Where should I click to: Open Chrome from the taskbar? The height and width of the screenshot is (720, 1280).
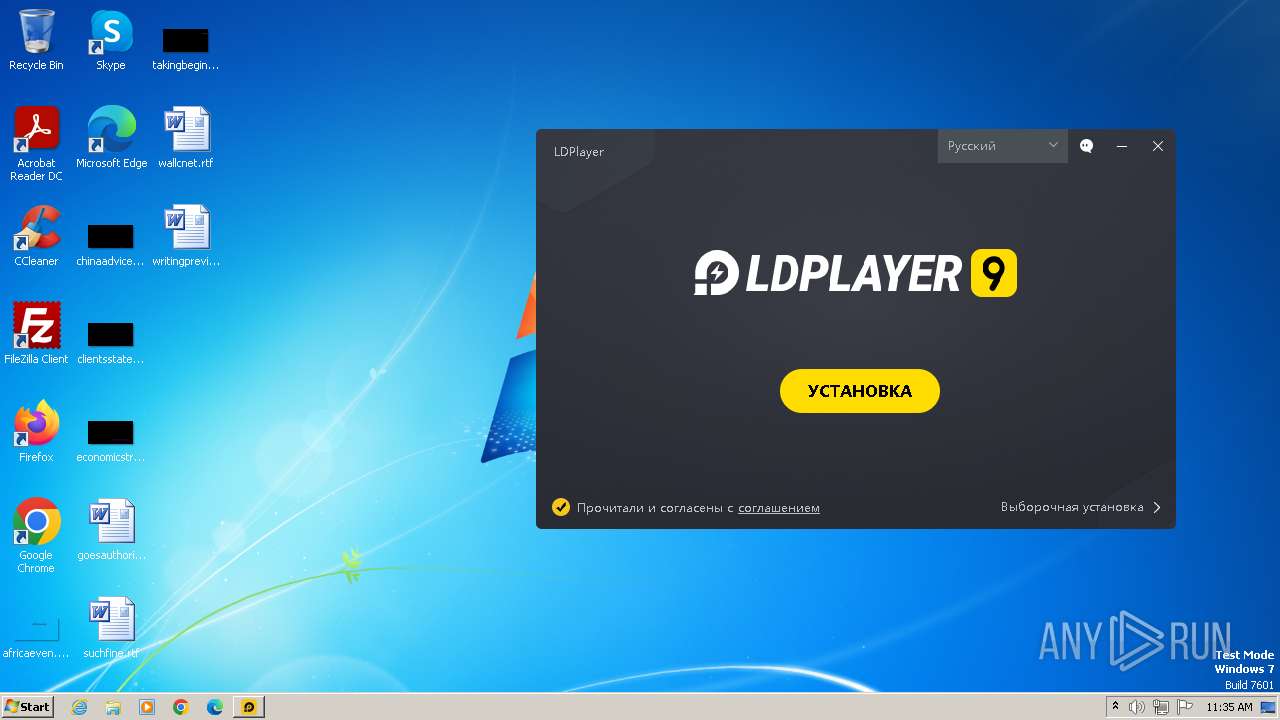(x=181, y=707)
